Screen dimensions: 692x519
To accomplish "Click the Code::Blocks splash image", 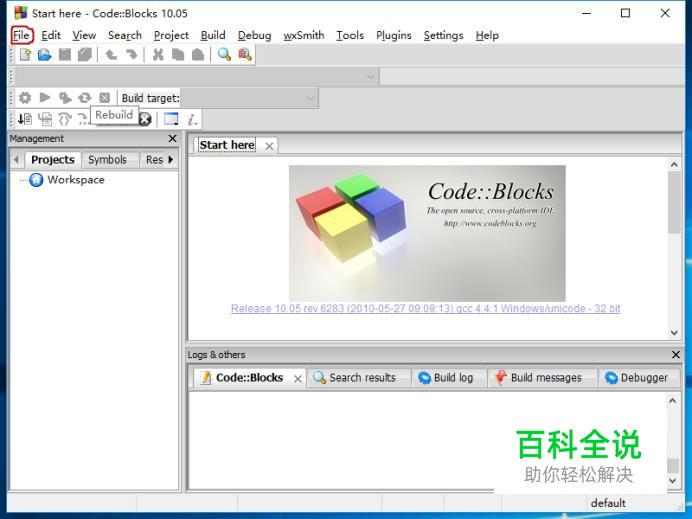I will pos(427,233).
